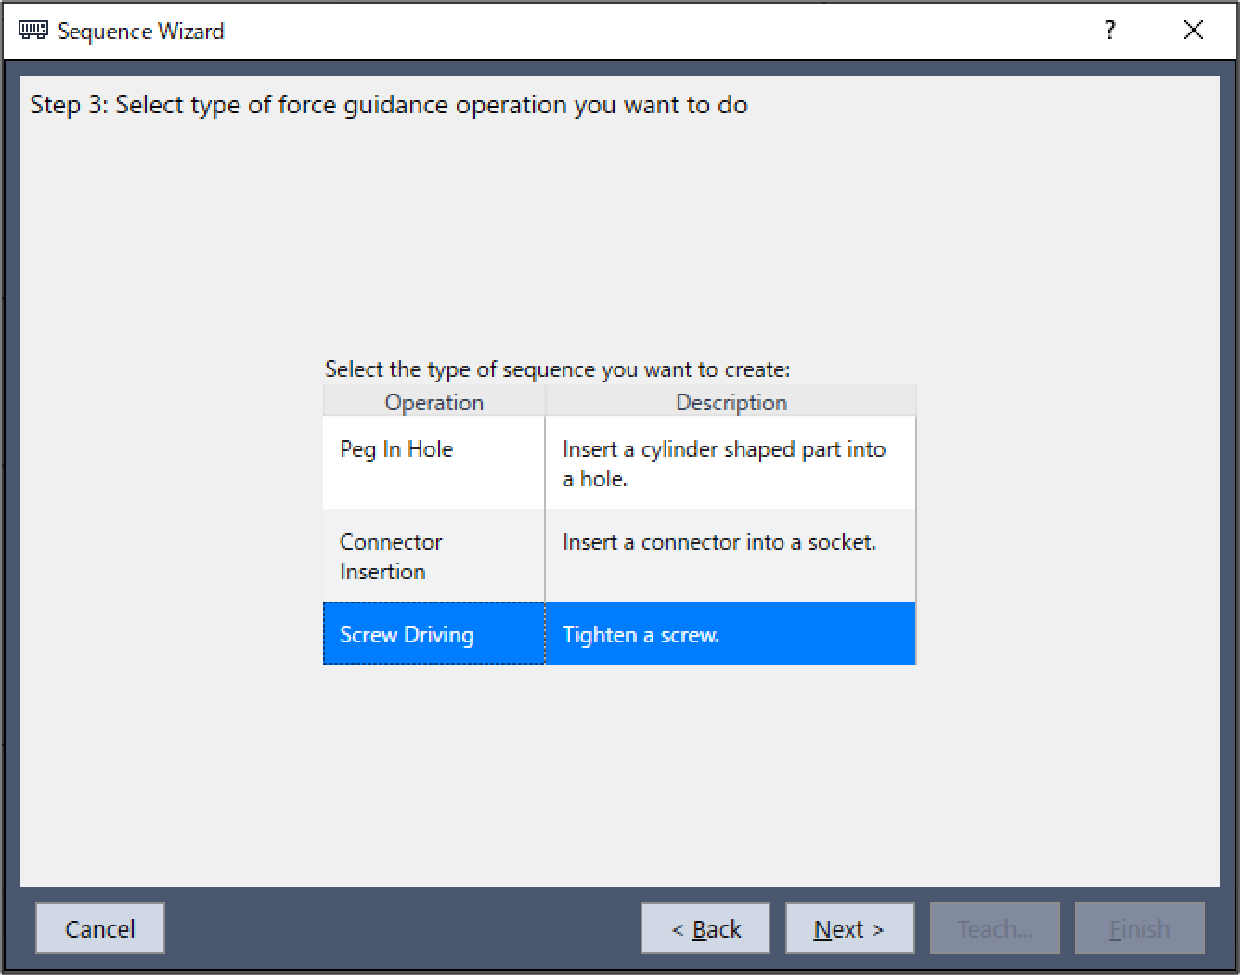Click the Sequence Wizard title text
The height and width of the screenshot is (975, 1241).
pos(141,31)
